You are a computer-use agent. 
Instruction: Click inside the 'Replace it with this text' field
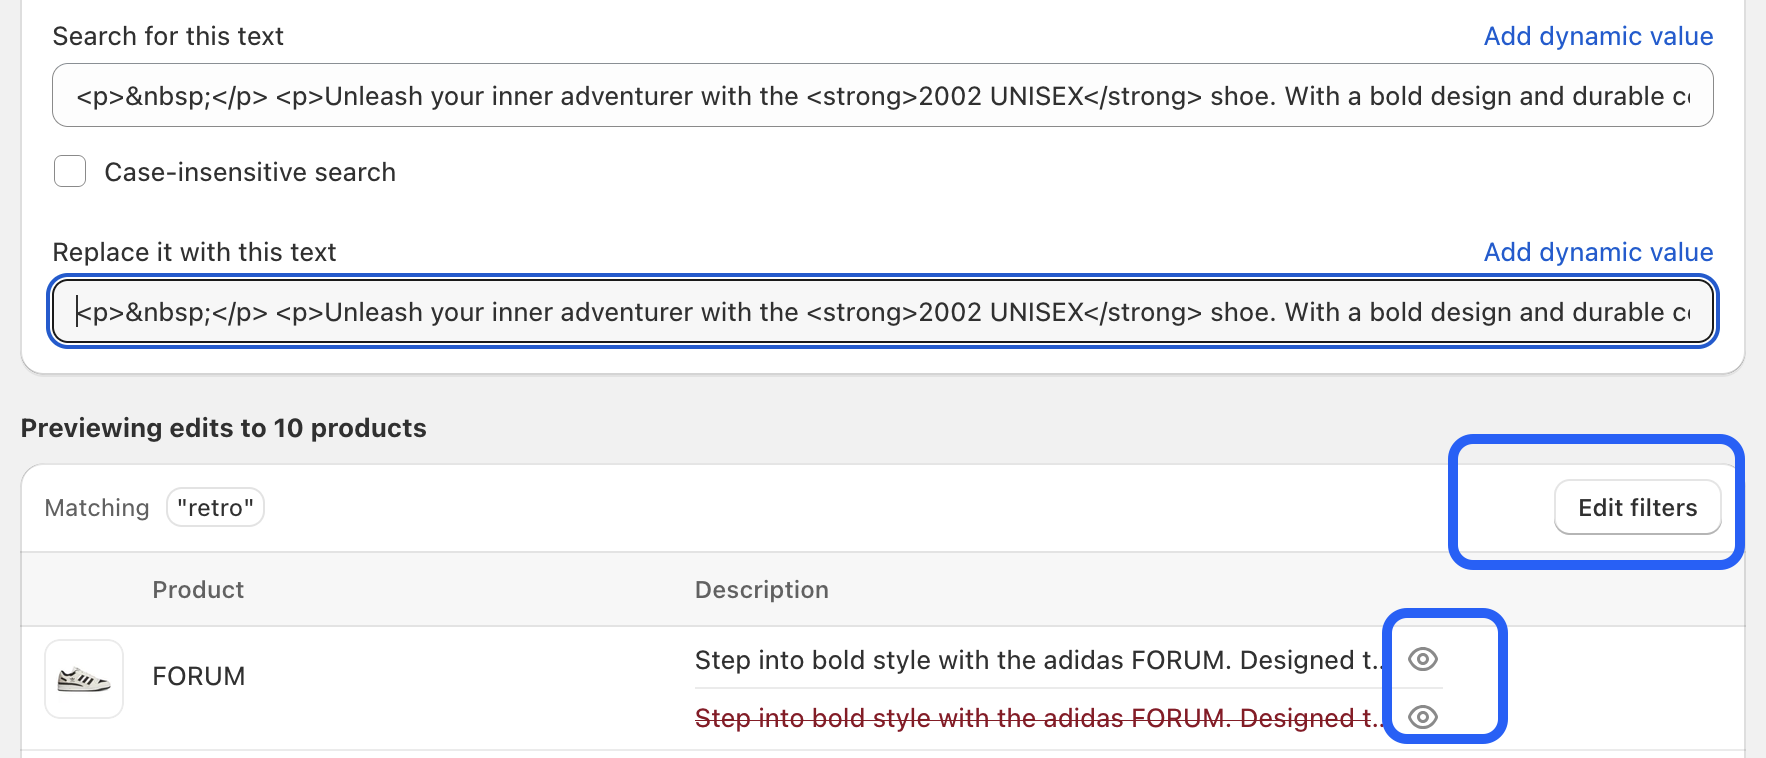click(882, 311)
